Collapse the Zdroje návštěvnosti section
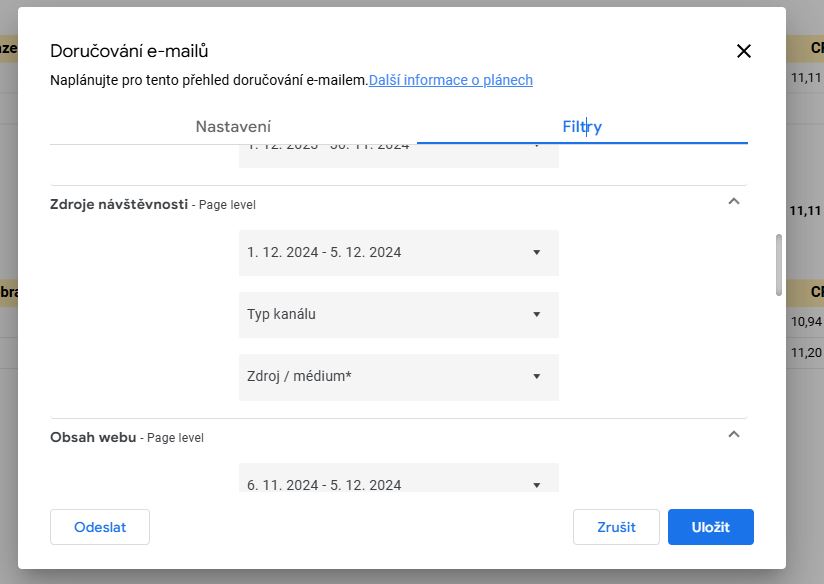The height and width of the screenshot is (584, 824). [x=734, y=201]
